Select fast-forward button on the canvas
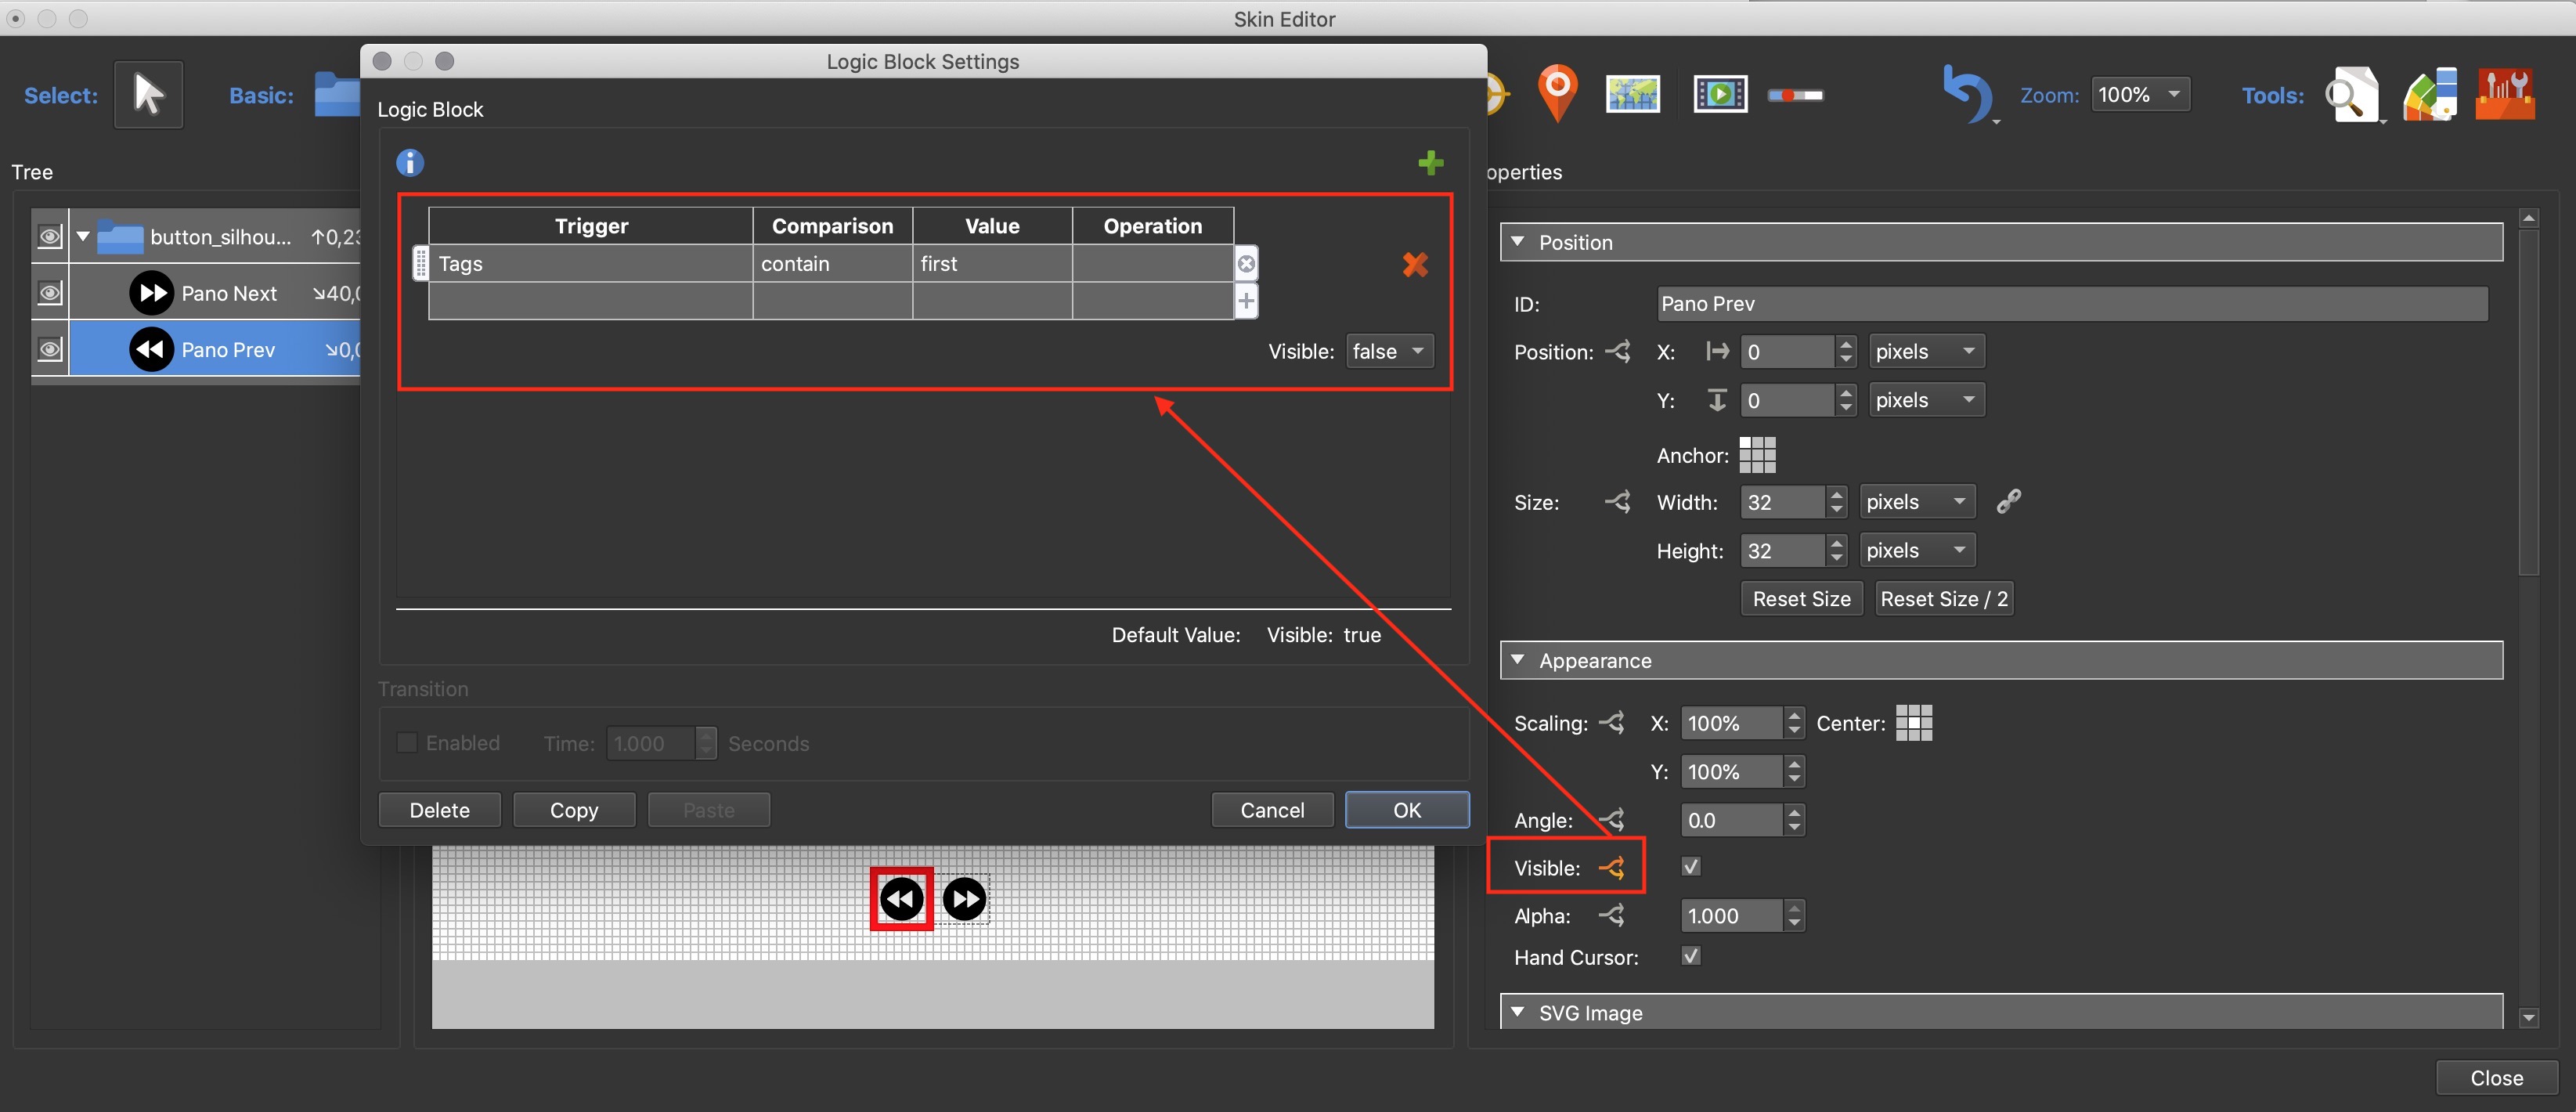This screenshot has height=1112, width=2576. tap(965, 899)
